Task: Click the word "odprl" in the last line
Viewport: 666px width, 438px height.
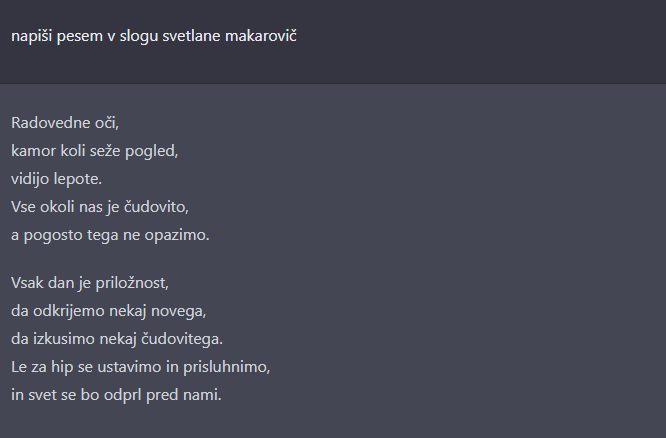Action: 142,394
